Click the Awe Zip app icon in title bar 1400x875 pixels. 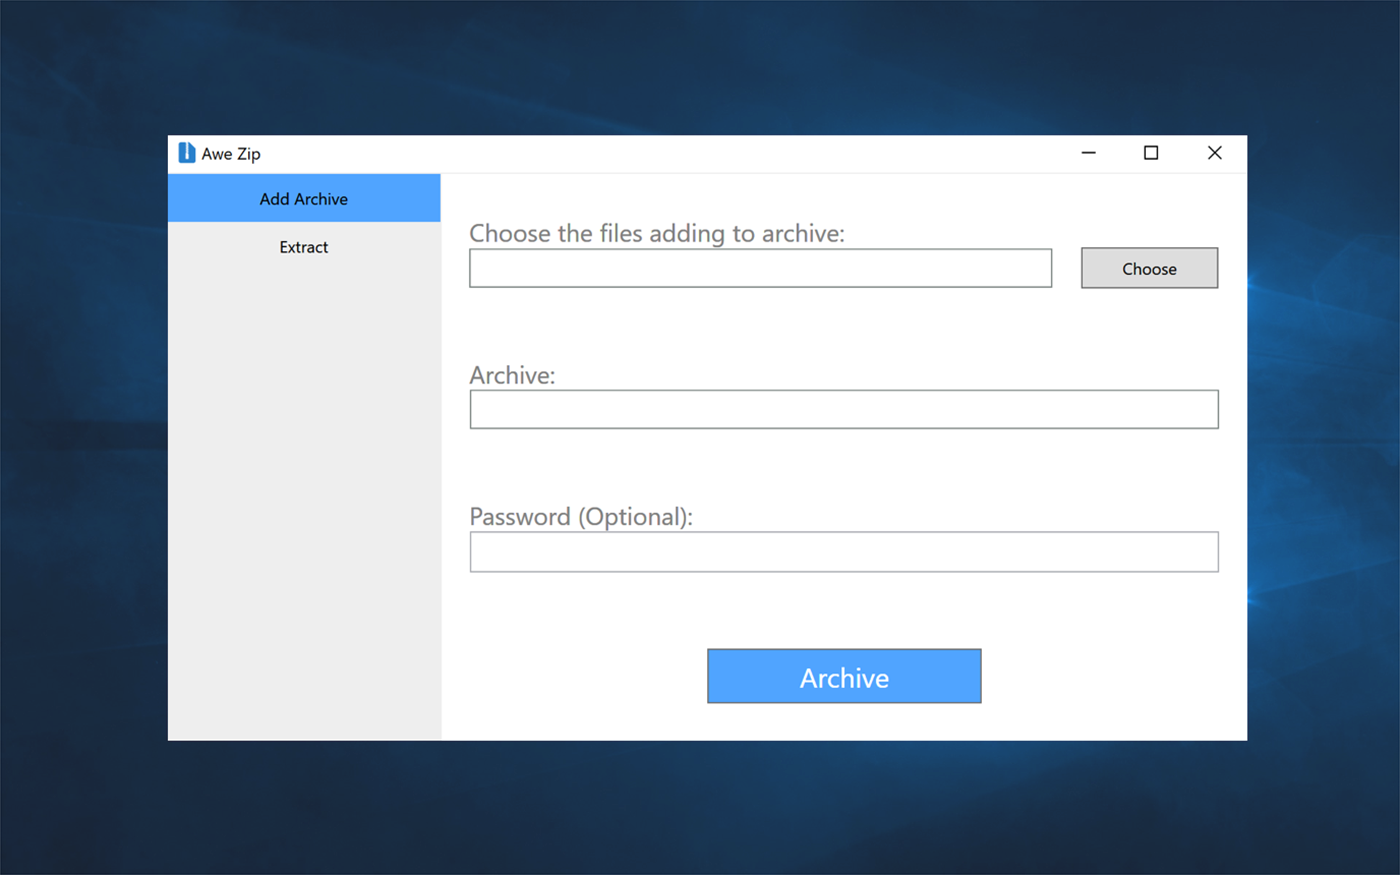pyautogui.click(x=186, y=153)
